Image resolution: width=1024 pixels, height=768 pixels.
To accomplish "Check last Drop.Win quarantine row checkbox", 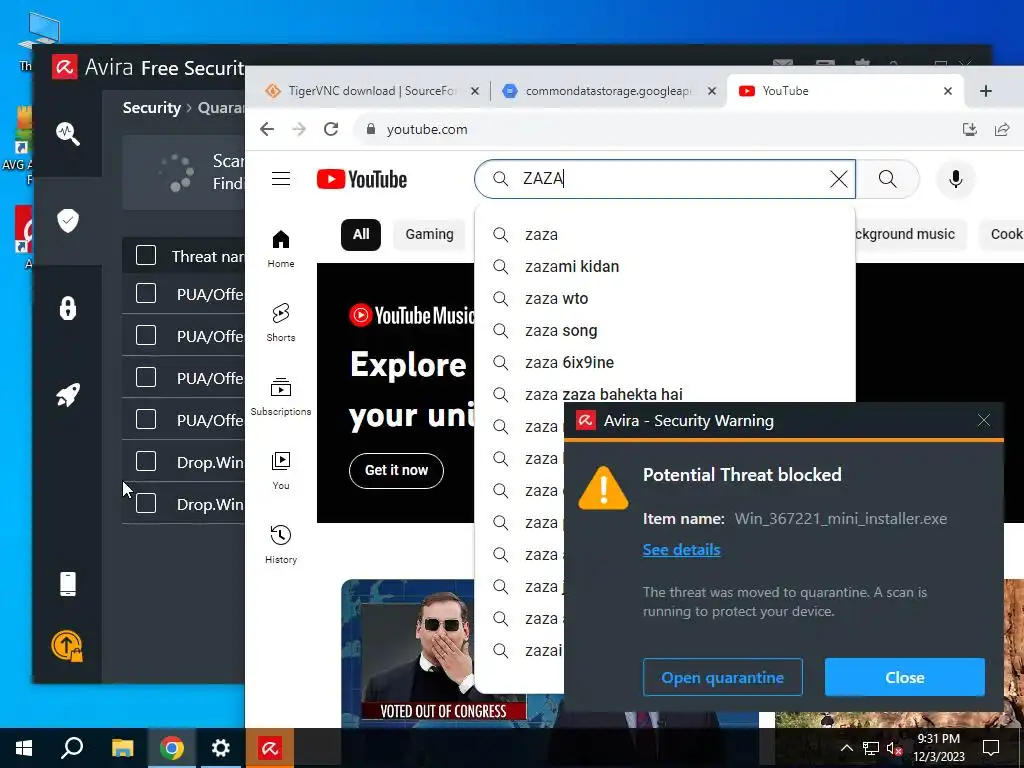I will (146, 504).
